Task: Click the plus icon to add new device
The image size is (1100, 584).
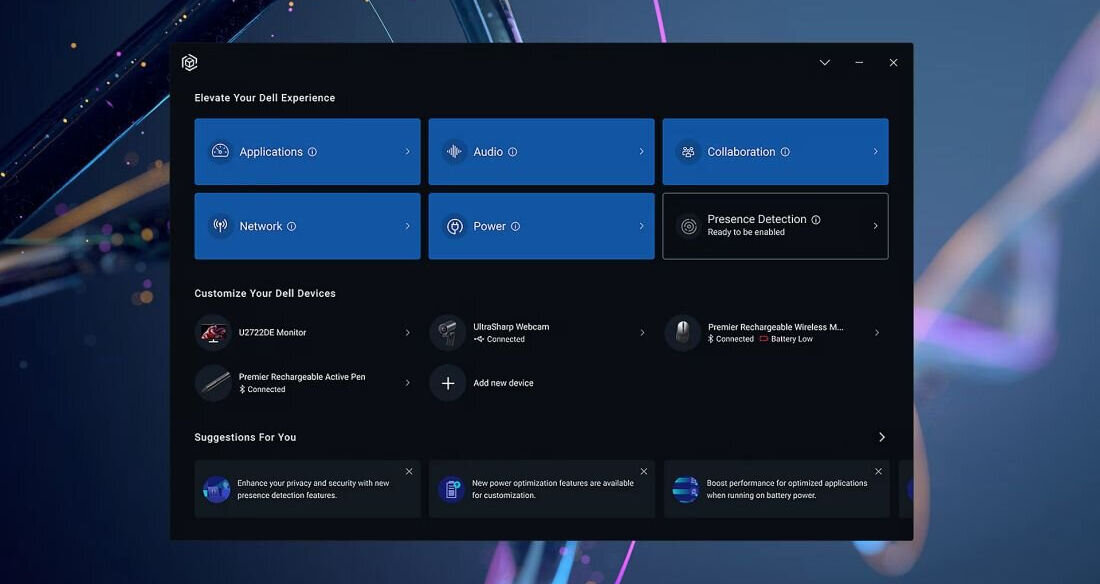Action: 448,383
